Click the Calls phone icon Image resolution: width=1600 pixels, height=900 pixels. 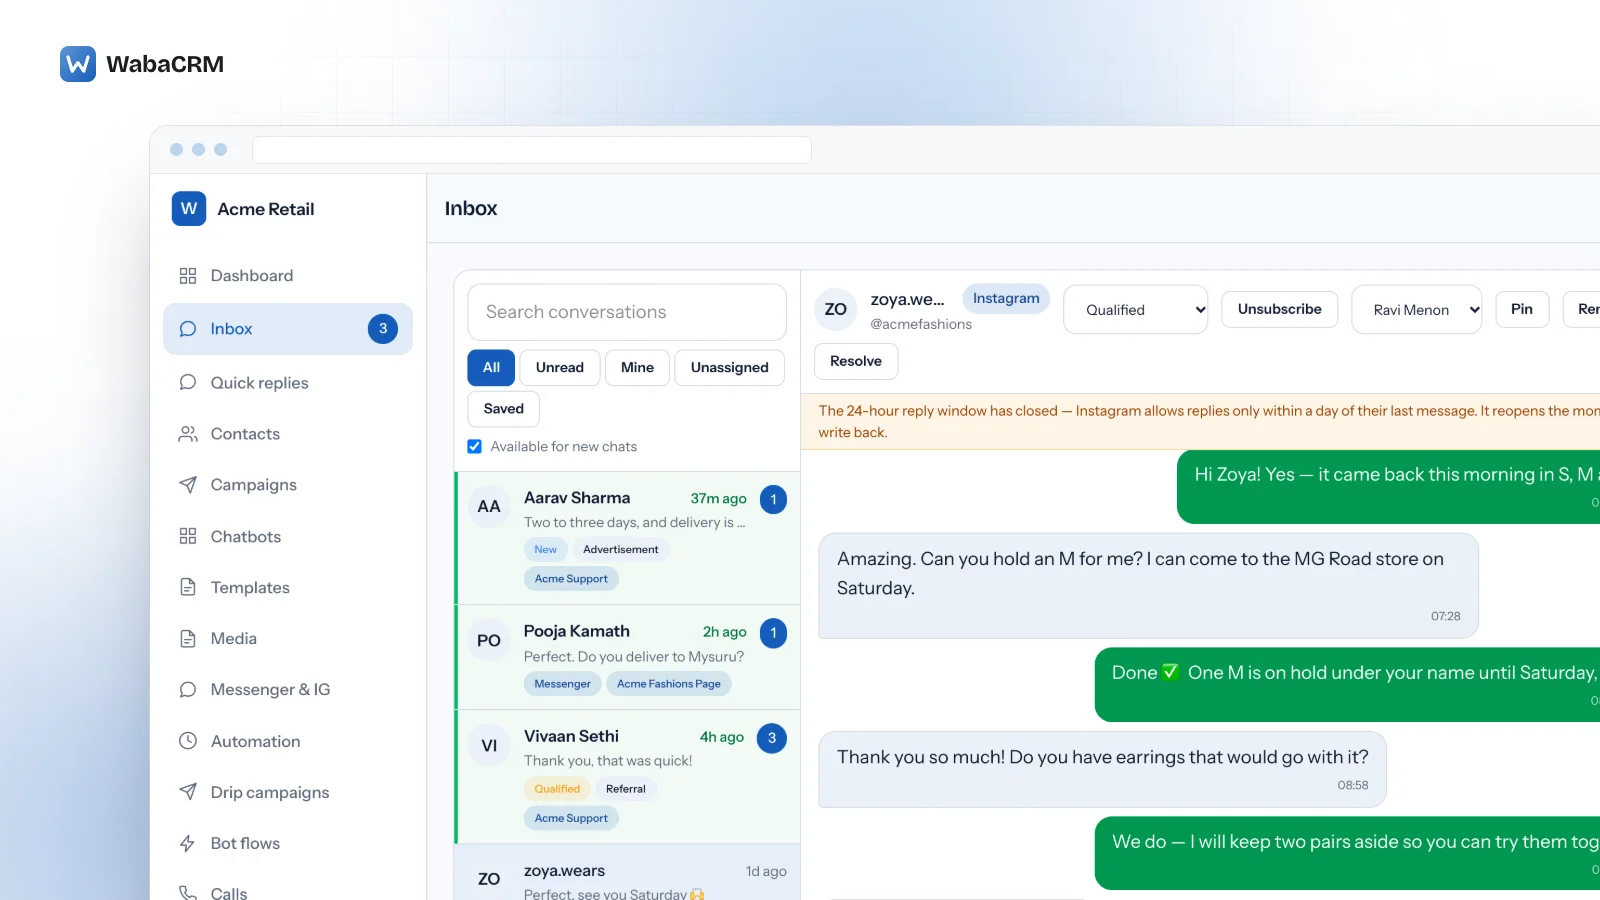tap(188, 893)
